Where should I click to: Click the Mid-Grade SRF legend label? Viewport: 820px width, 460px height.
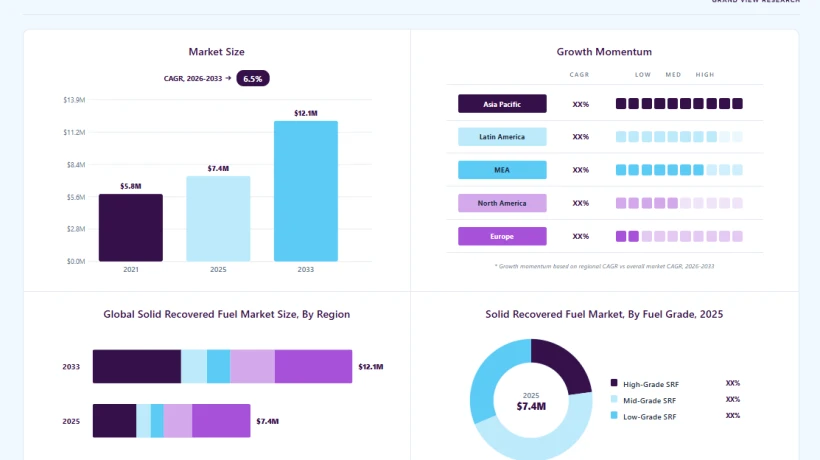[650, 400]
